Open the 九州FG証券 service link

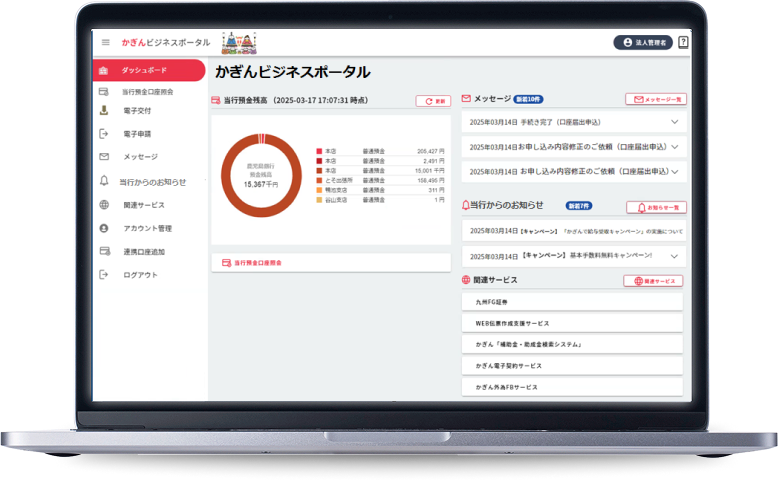[572, 301]
